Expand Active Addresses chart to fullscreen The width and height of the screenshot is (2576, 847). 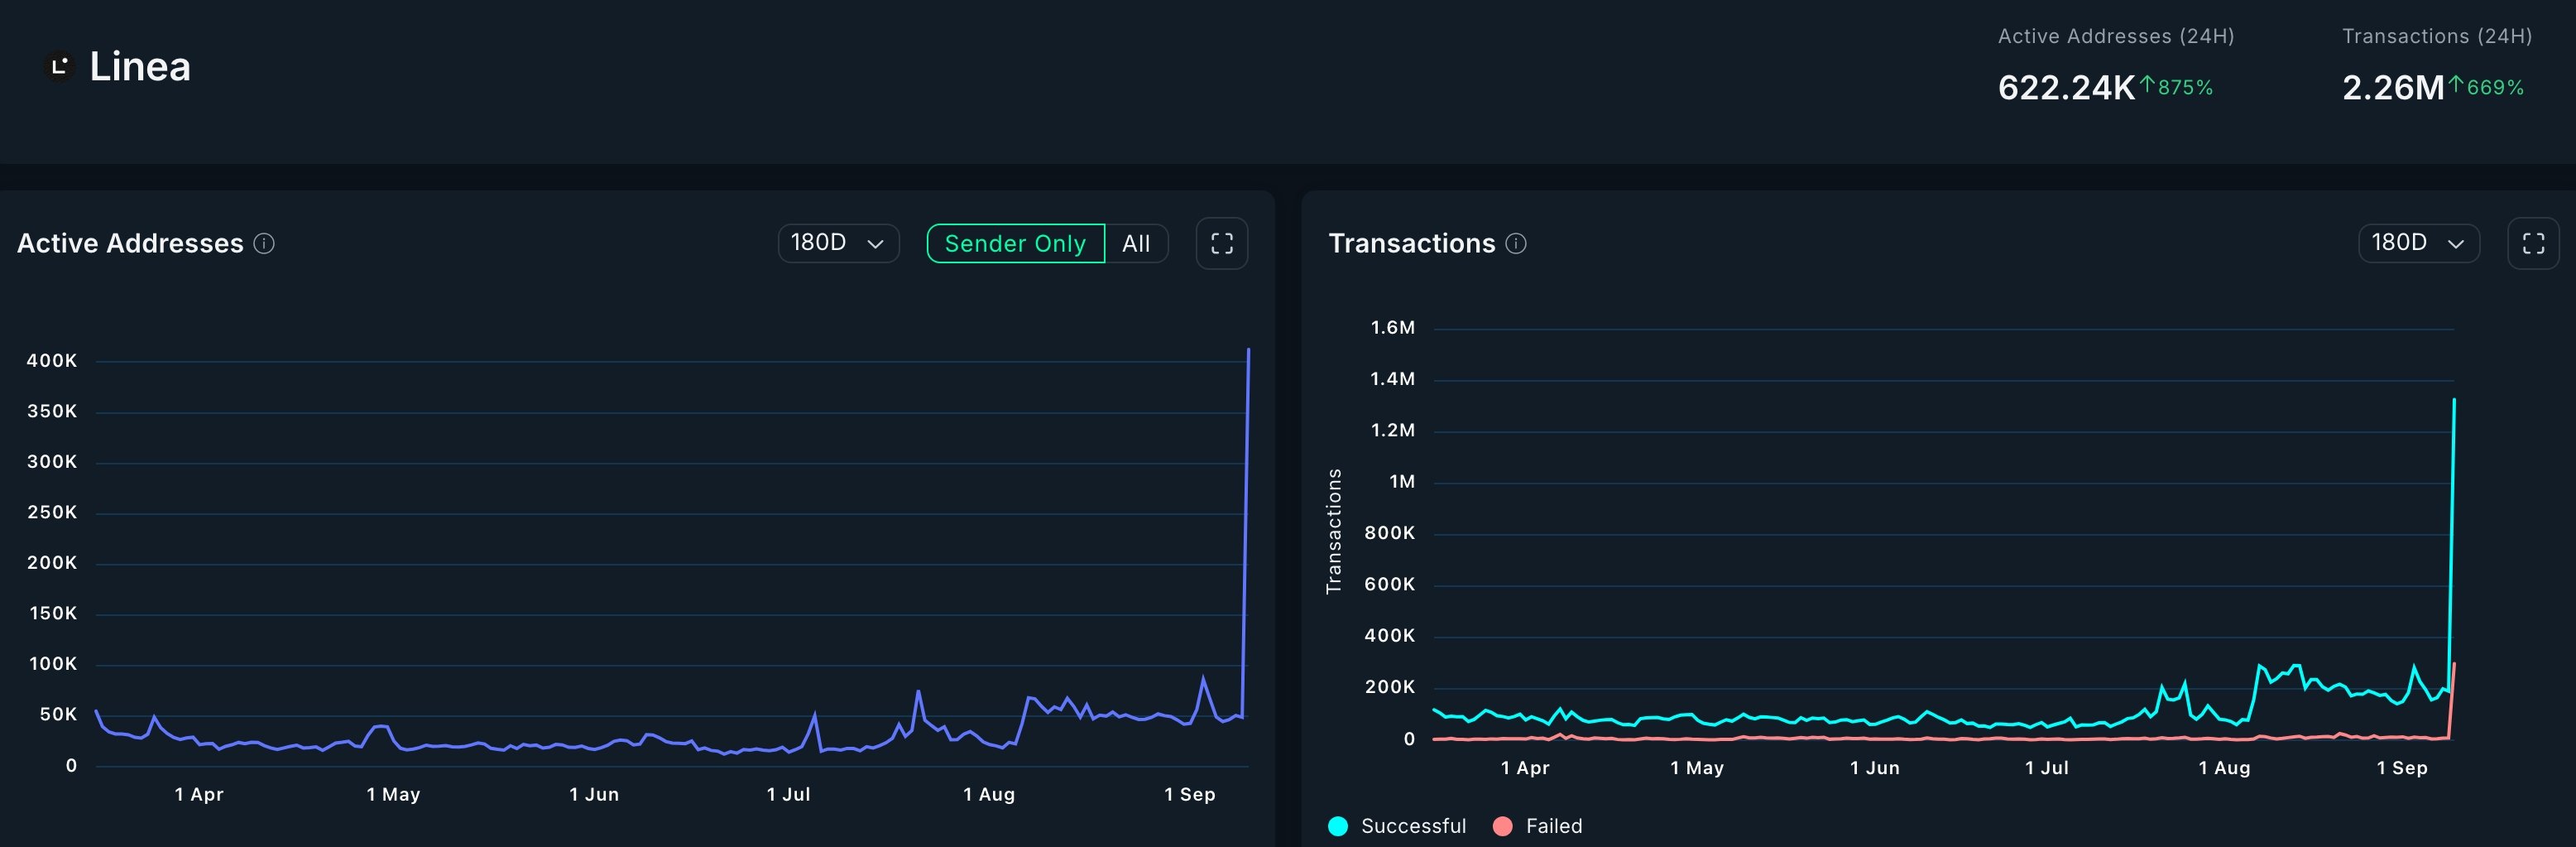pos(1221,243)
